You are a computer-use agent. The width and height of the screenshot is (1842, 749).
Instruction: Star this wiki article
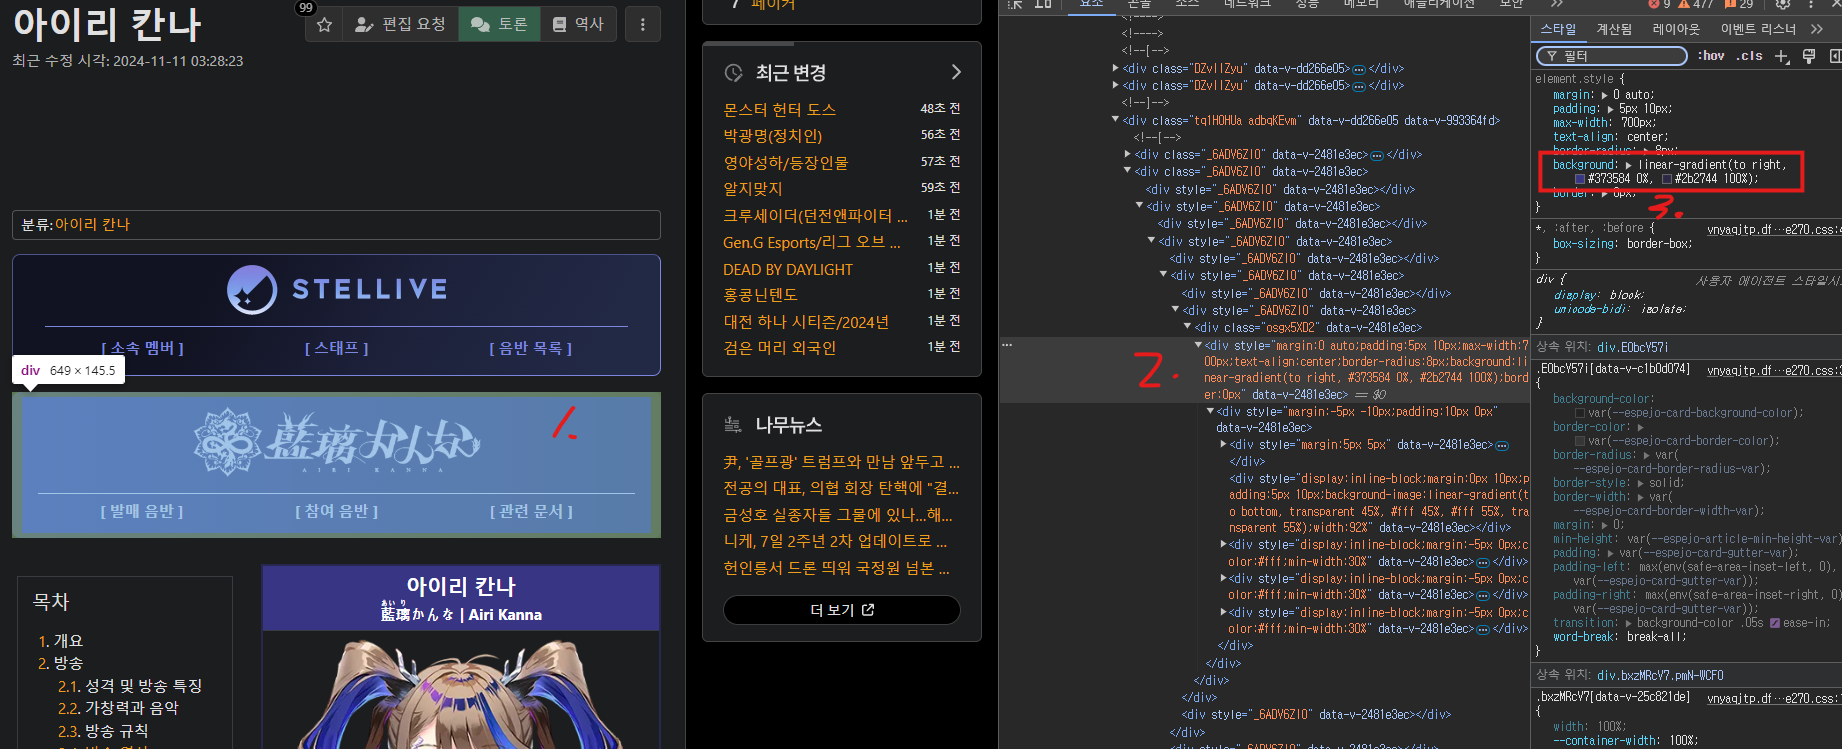point(324,24)
